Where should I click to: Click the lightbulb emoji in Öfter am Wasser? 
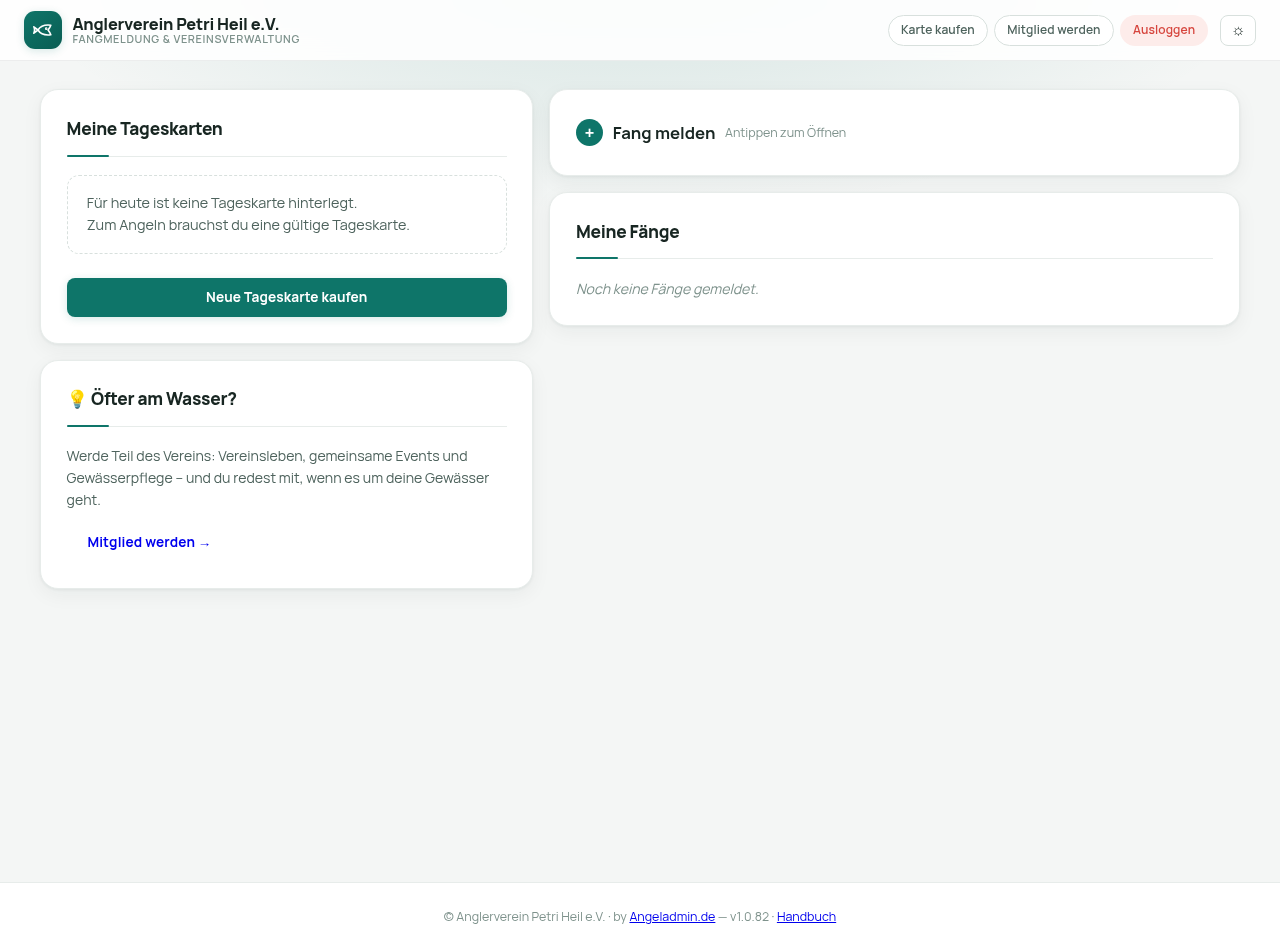pyautogui.click(x=77, y=399)
